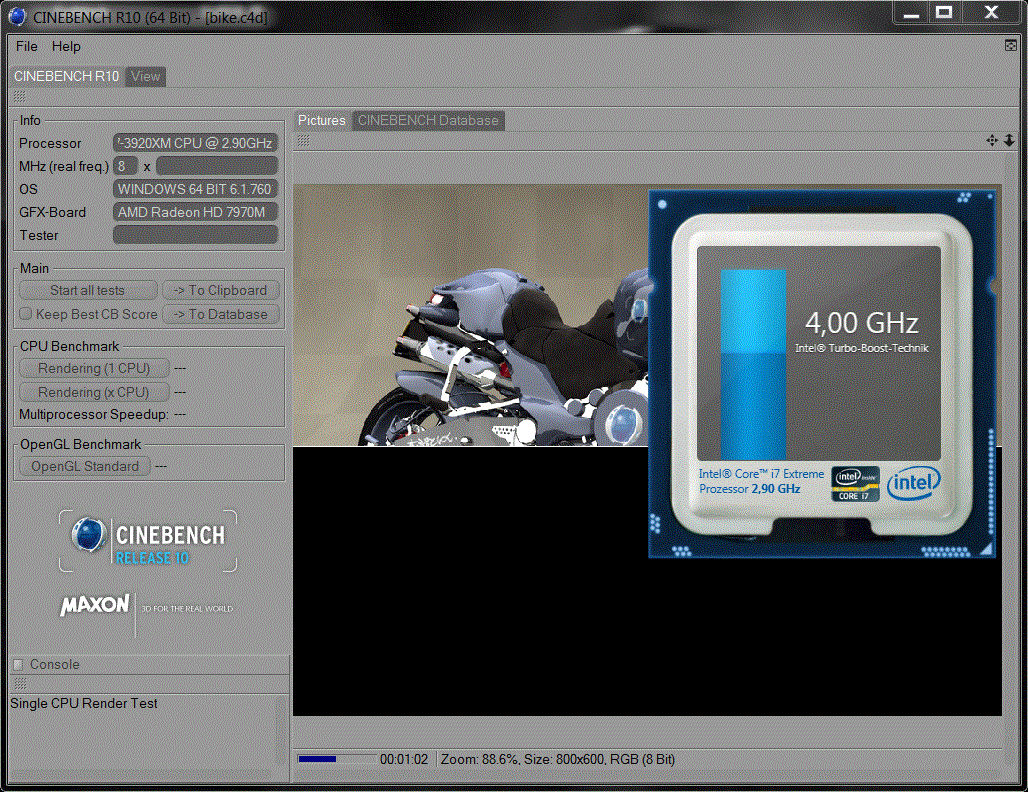Click the MHz real frequency field

tap(217, 166)
